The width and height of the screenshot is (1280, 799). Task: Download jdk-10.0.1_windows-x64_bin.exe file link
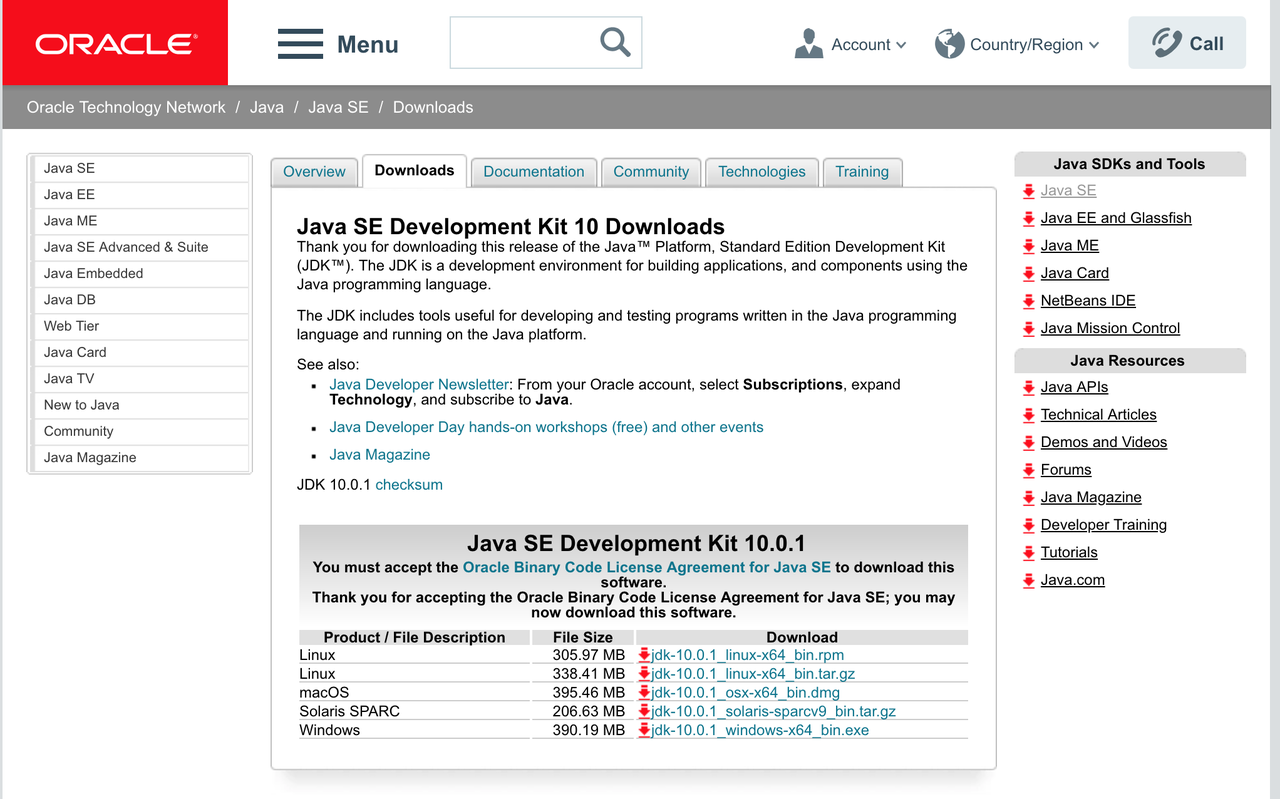coord(760,730)
